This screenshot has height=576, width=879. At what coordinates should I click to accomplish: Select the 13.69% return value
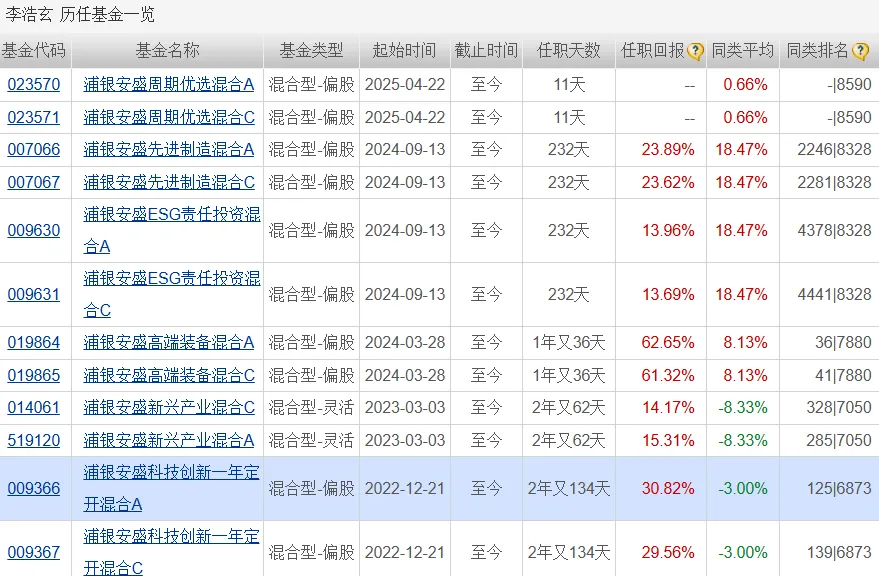tap(668, 294)
